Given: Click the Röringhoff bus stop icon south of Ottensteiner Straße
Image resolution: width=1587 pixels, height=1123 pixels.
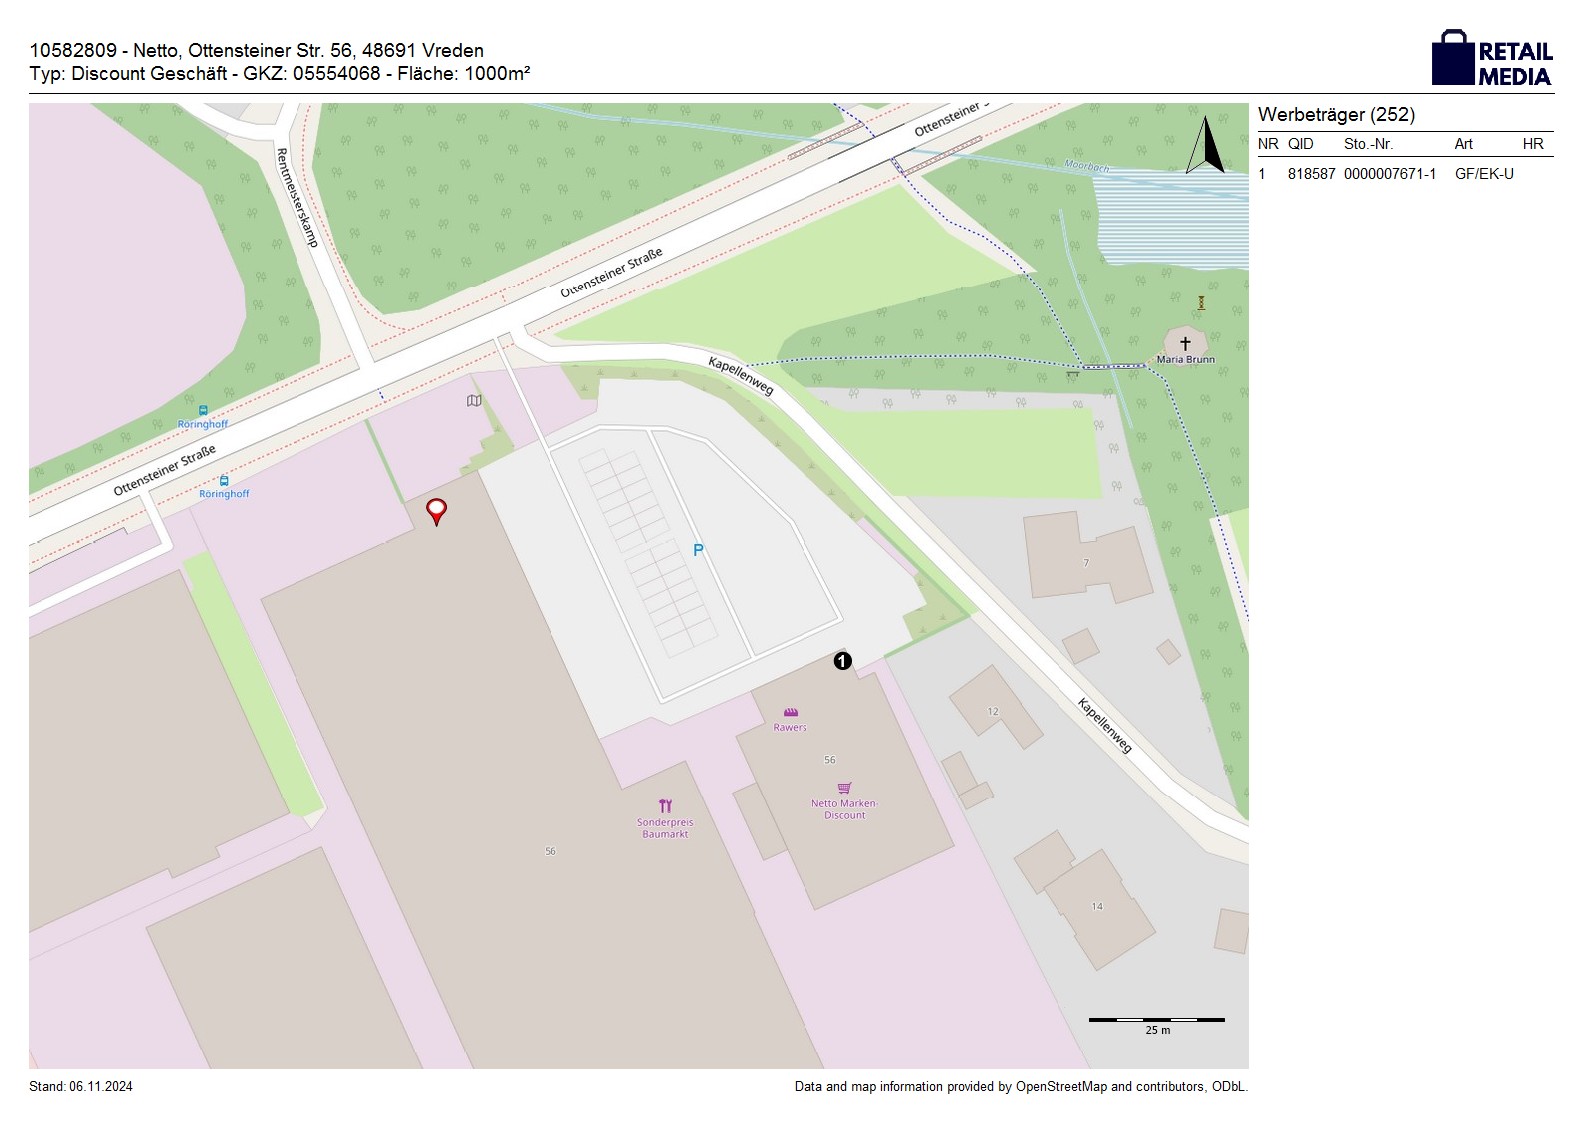Looking at the screenshot, I should pos(223,481).
